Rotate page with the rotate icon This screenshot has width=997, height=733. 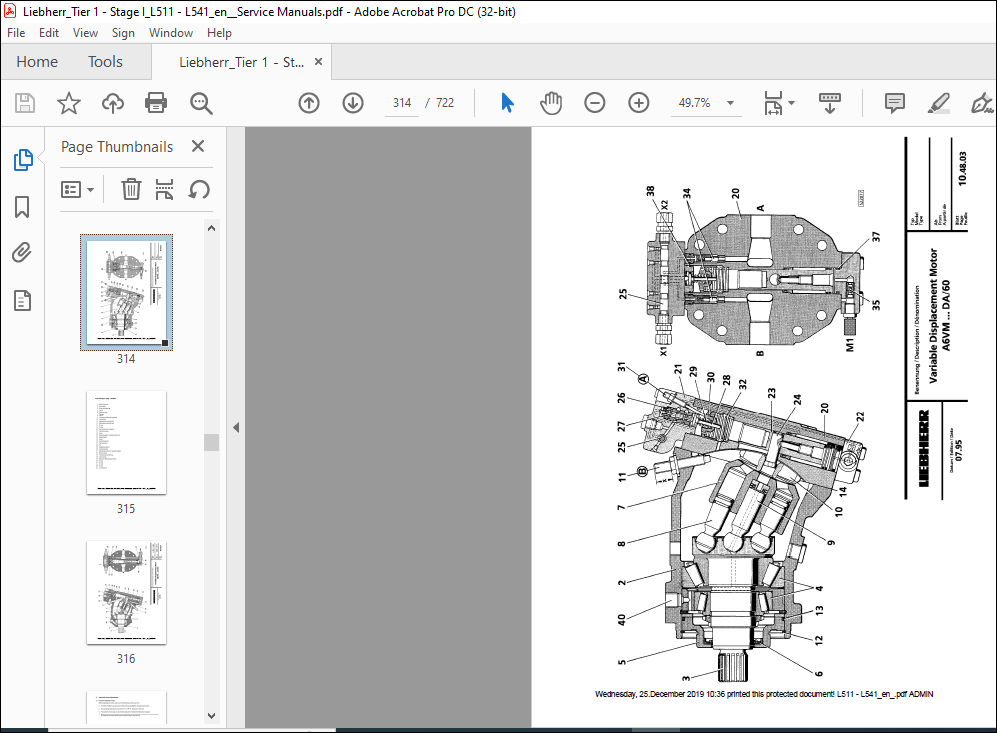[199, 189]
